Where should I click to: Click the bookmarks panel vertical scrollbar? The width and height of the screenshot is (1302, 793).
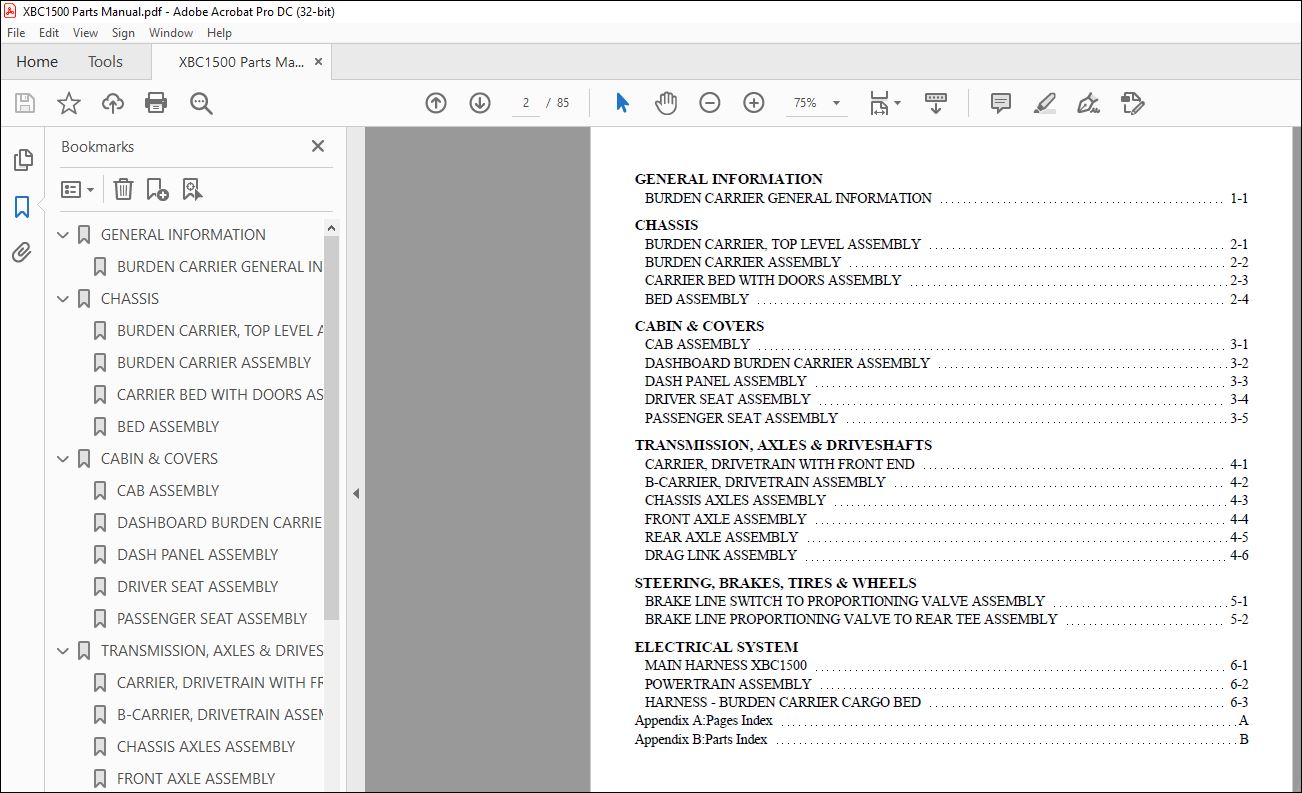click(331, 428)
